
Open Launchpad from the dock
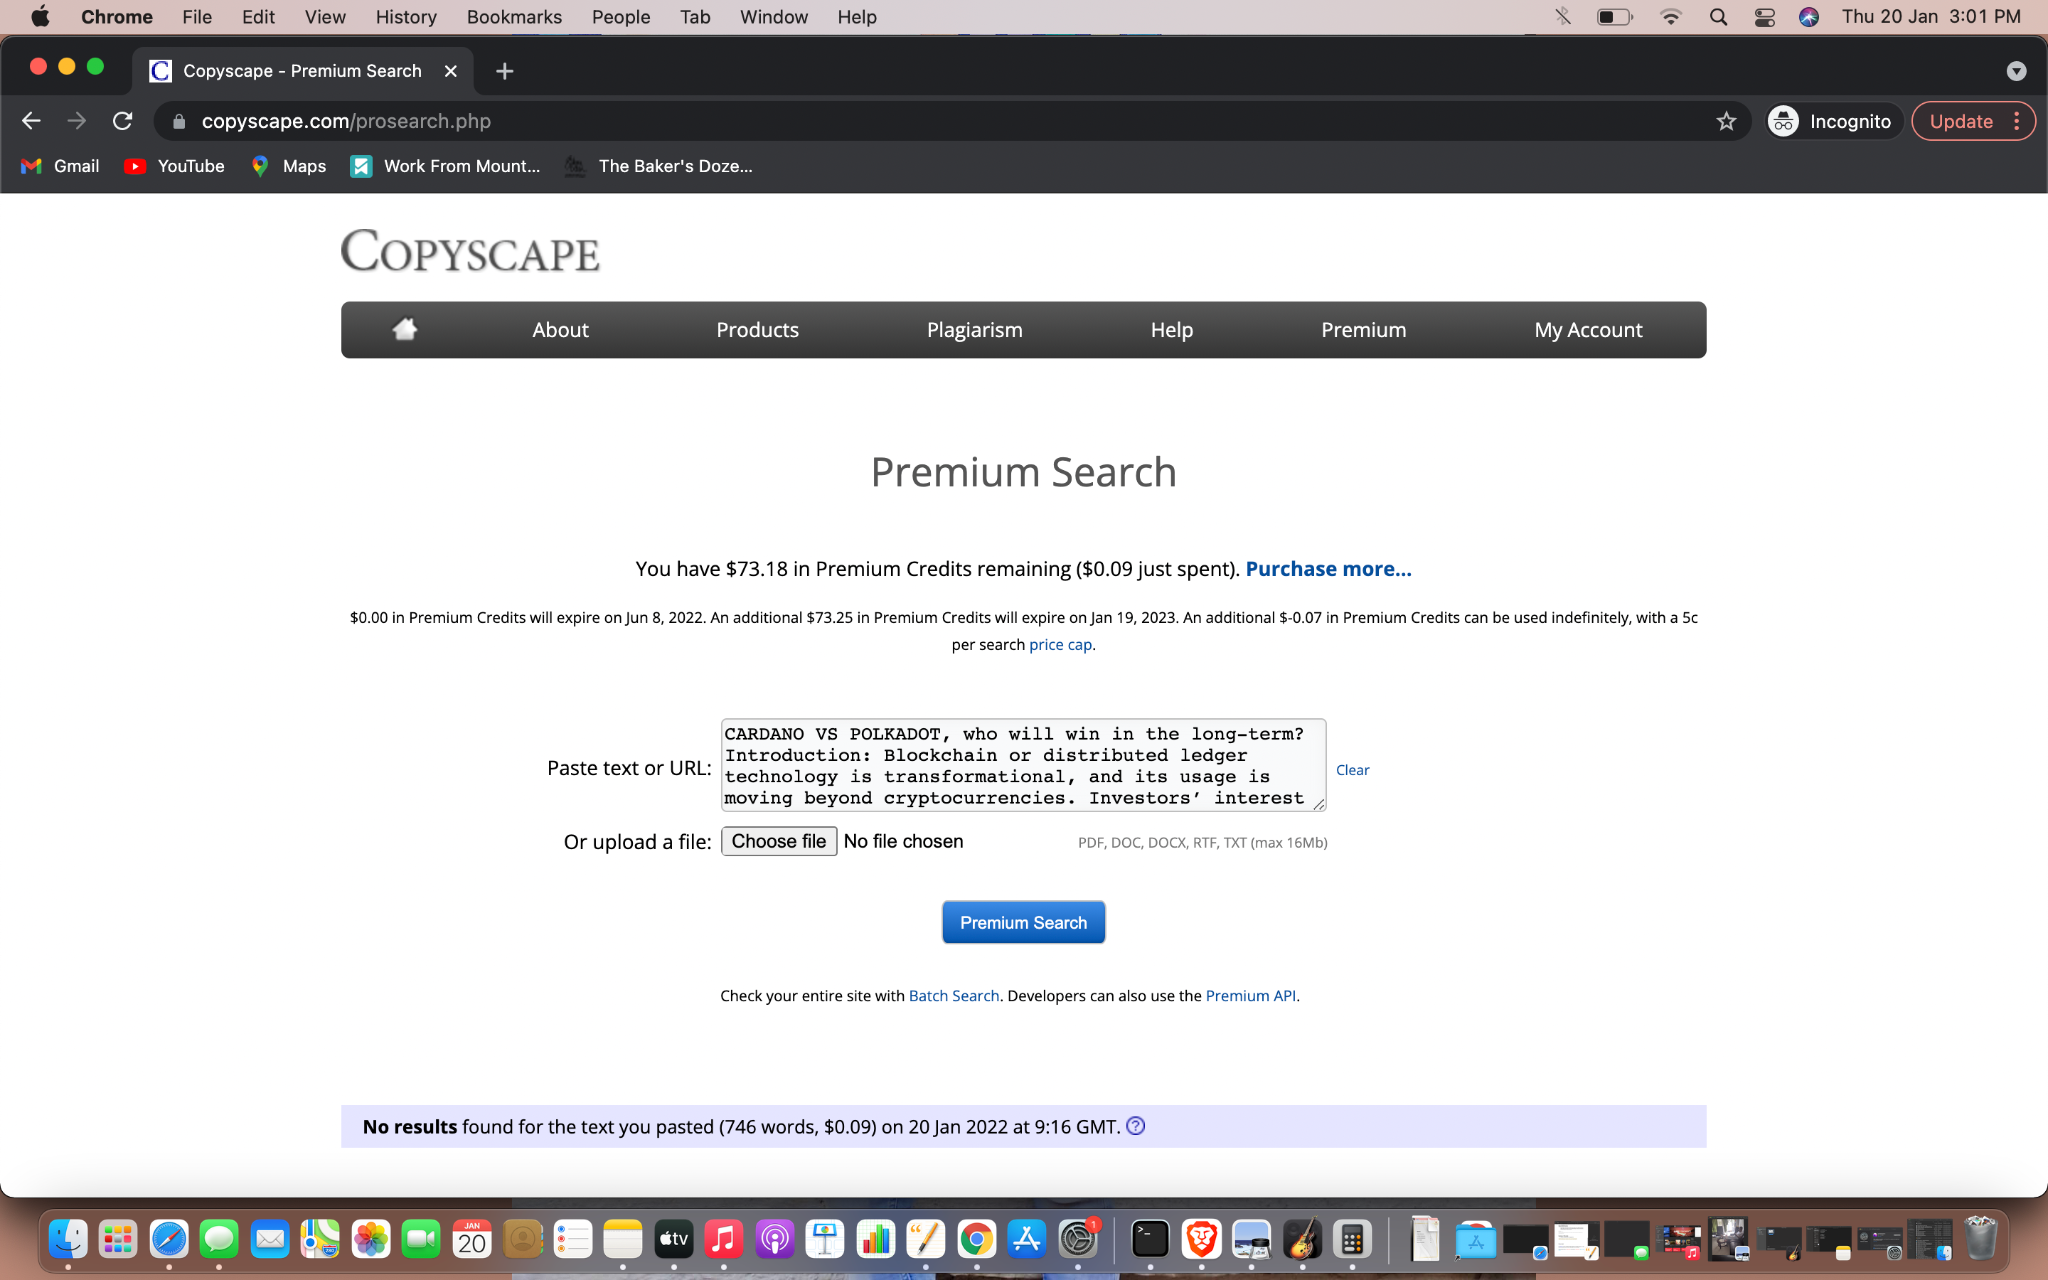click(x=118, y=1240)
